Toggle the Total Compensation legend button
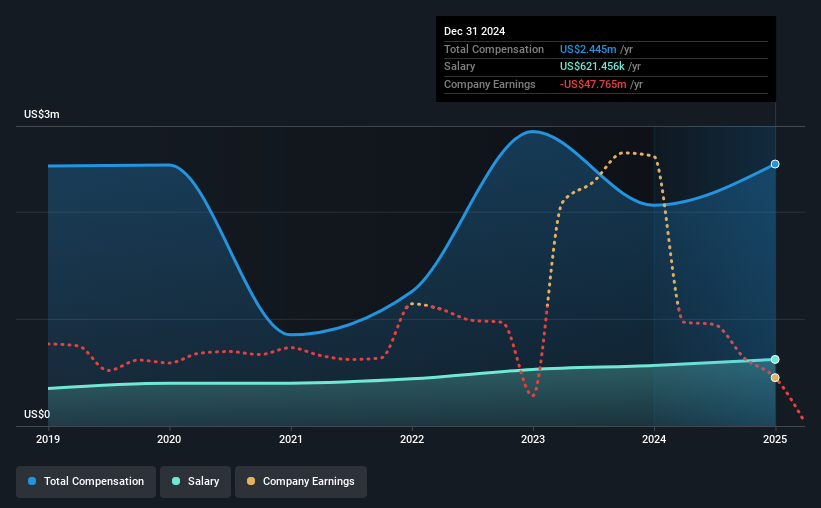Viewport: 821px width, 508px height. tap(86, 482)
